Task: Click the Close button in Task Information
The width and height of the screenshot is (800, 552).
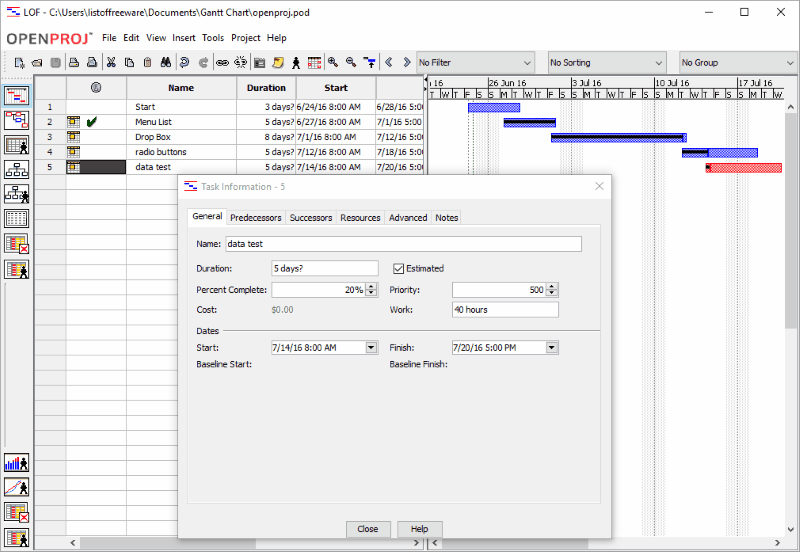Action: tap(368, 529)
